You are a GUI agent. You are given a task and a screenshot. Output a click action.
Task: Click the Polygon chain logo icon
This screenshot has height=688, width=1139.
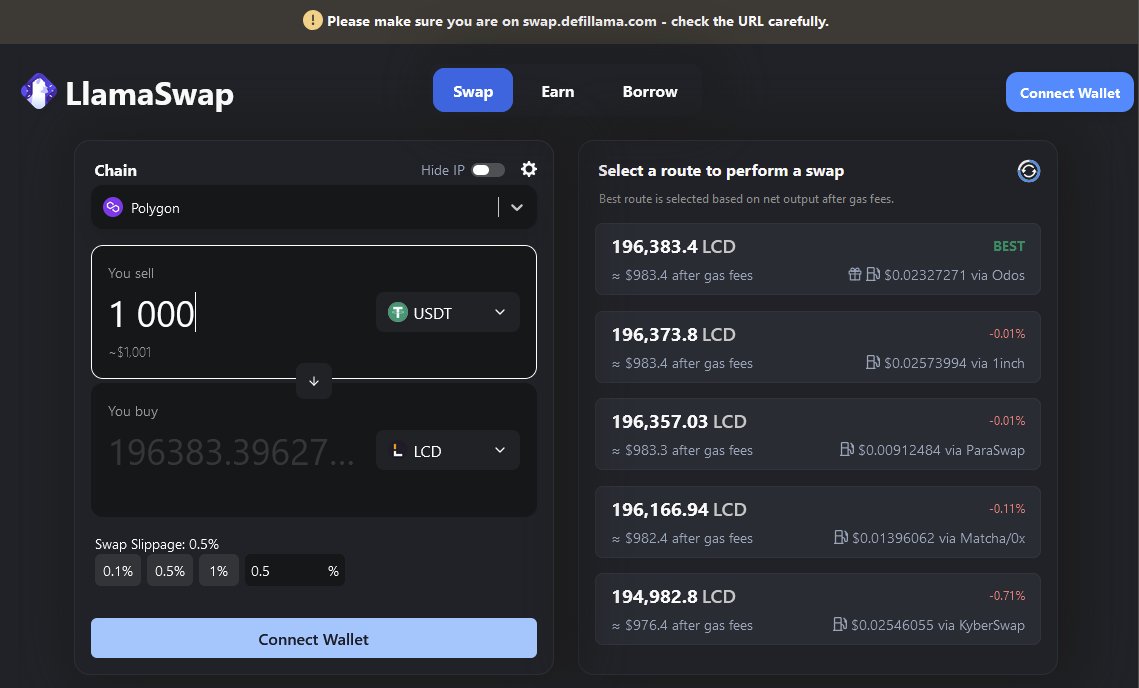(113, 208)
